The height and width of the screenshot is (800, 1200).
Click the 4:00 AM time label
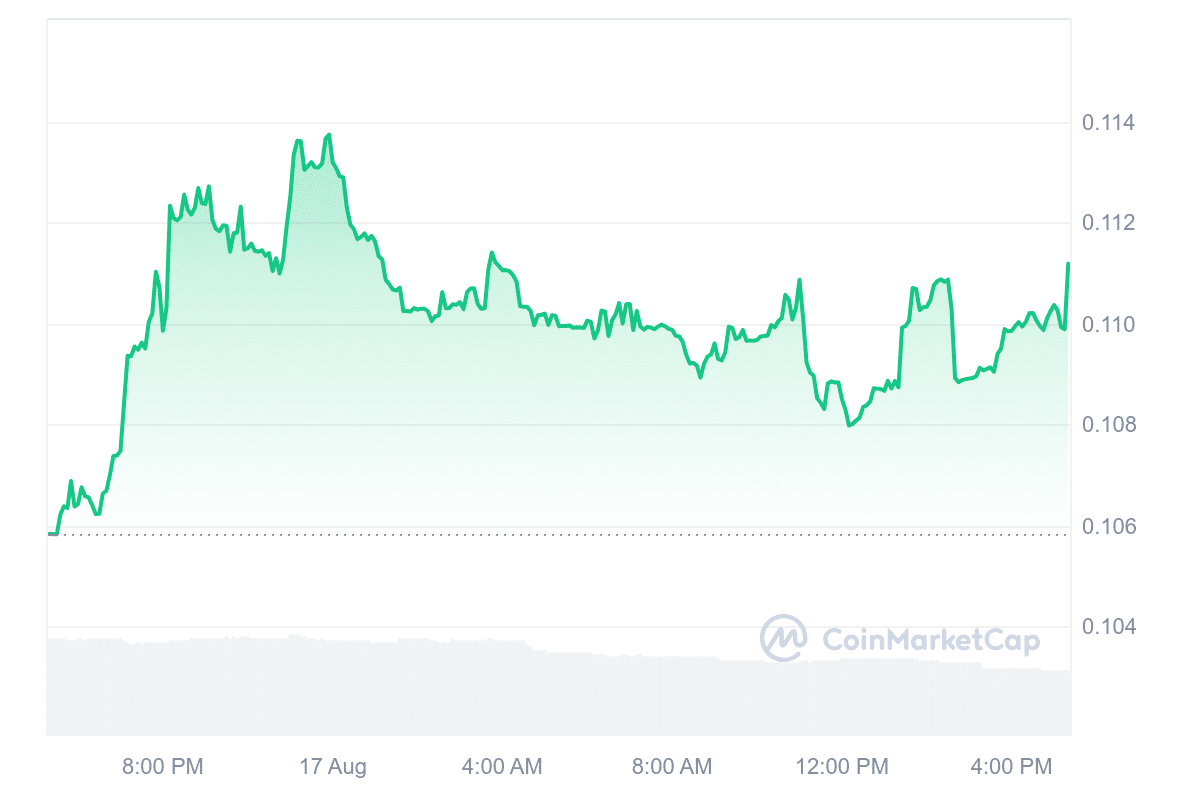[x=502, y=767]
